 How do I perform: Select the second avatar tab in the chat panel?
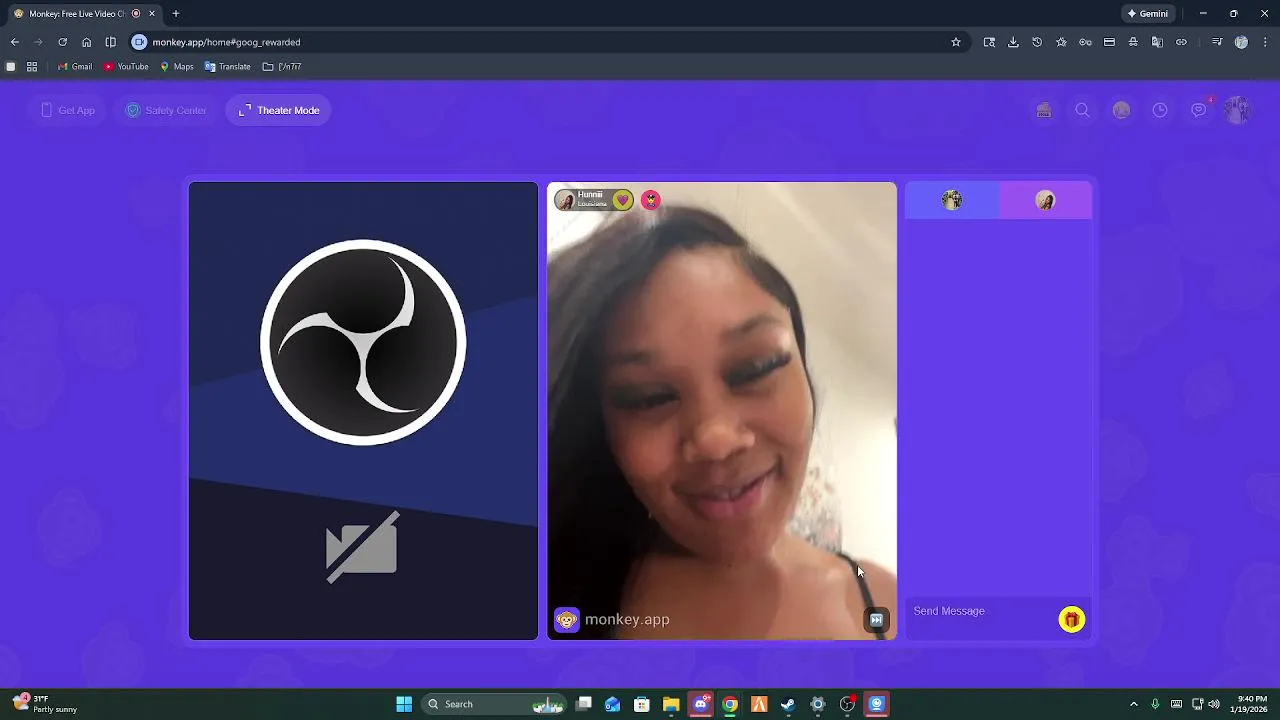point(1045,200)
